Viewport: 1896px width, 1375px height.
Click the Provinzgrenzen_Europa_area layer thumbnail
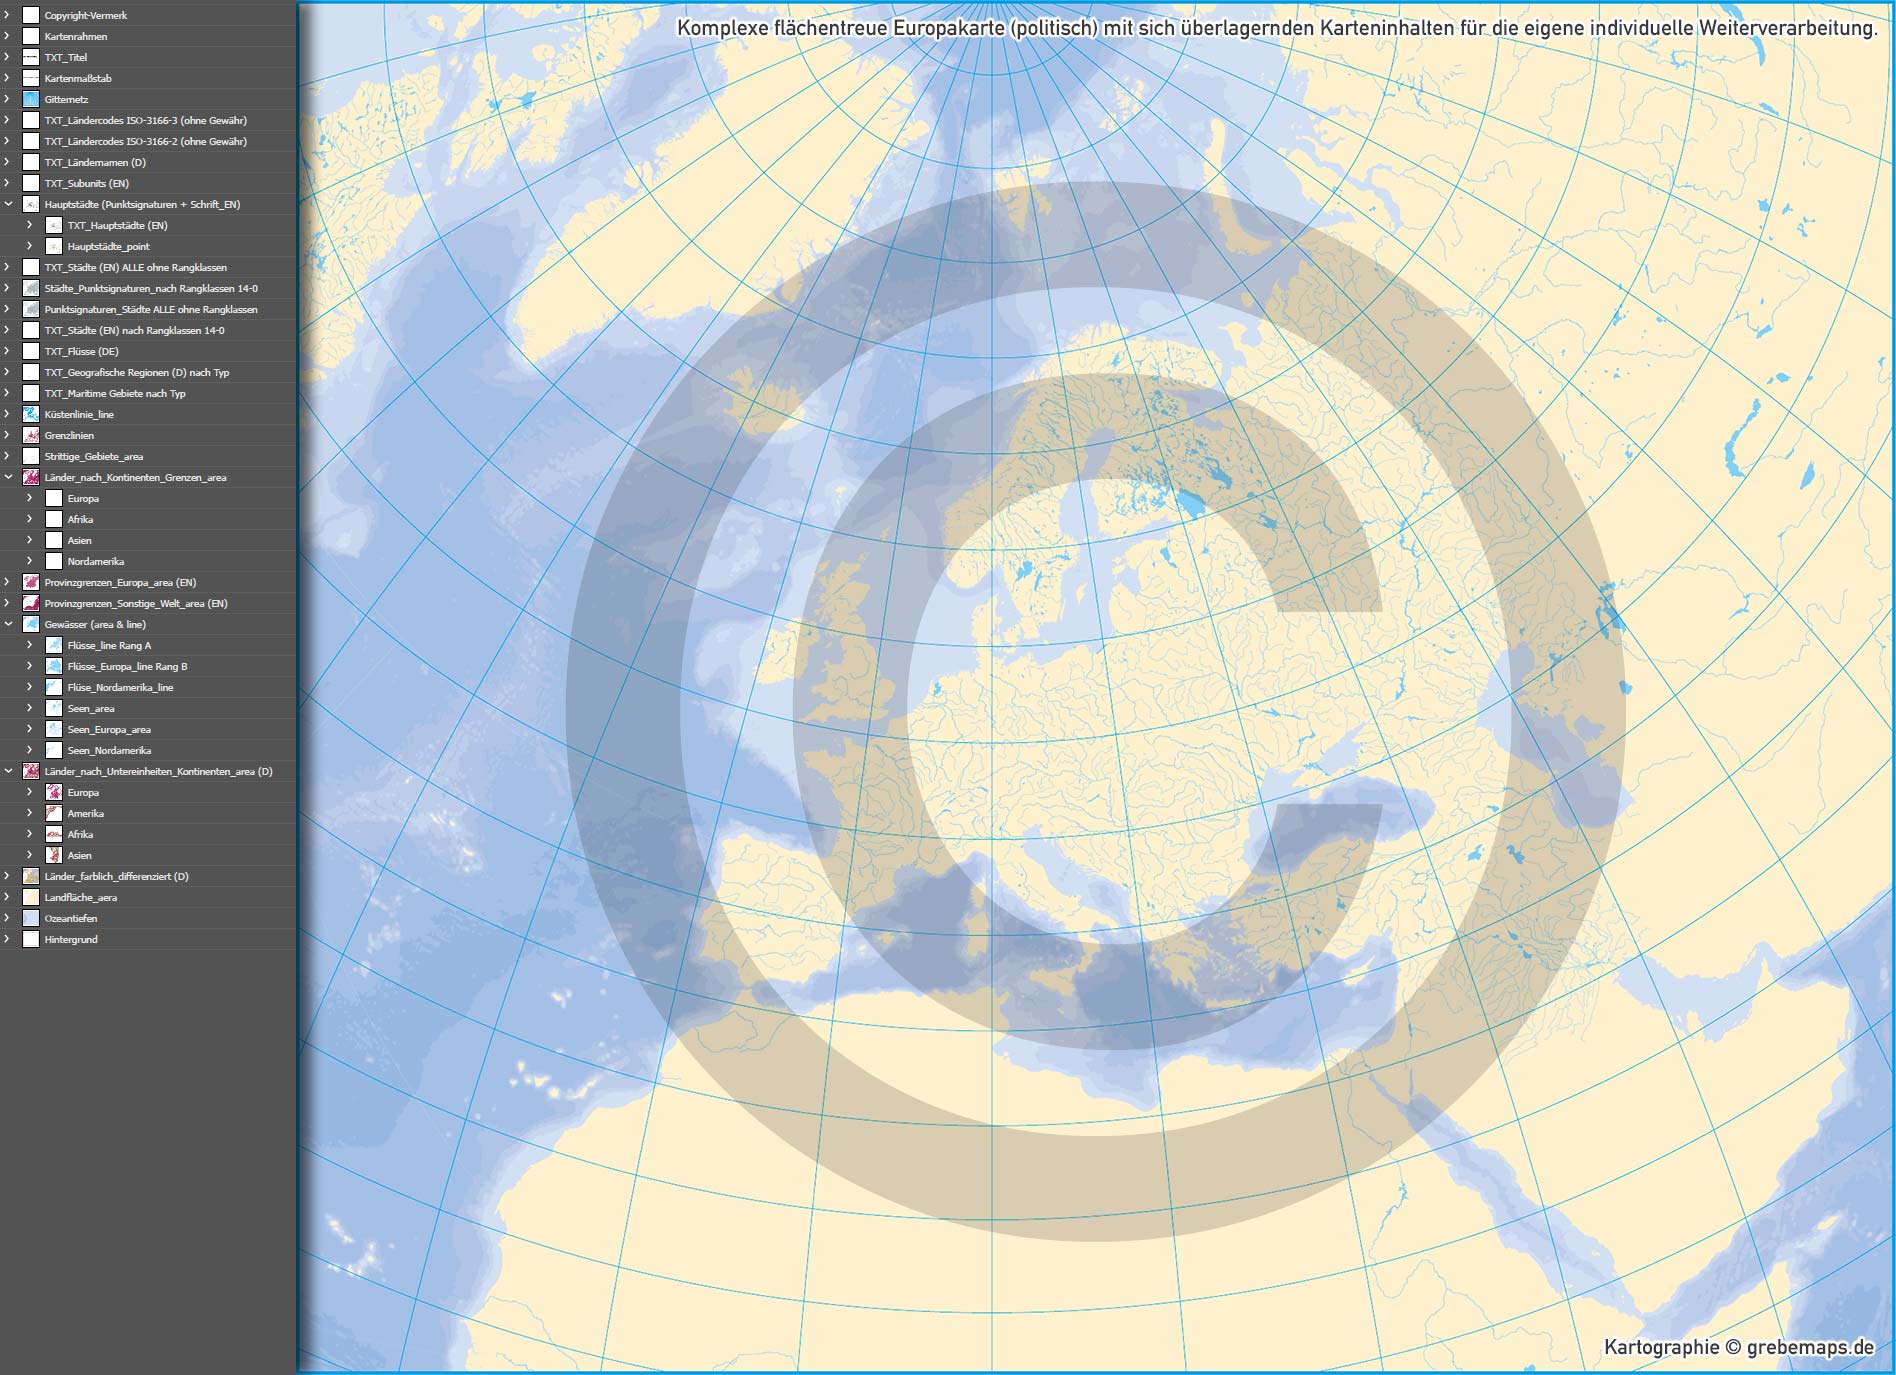click(30, 582)
